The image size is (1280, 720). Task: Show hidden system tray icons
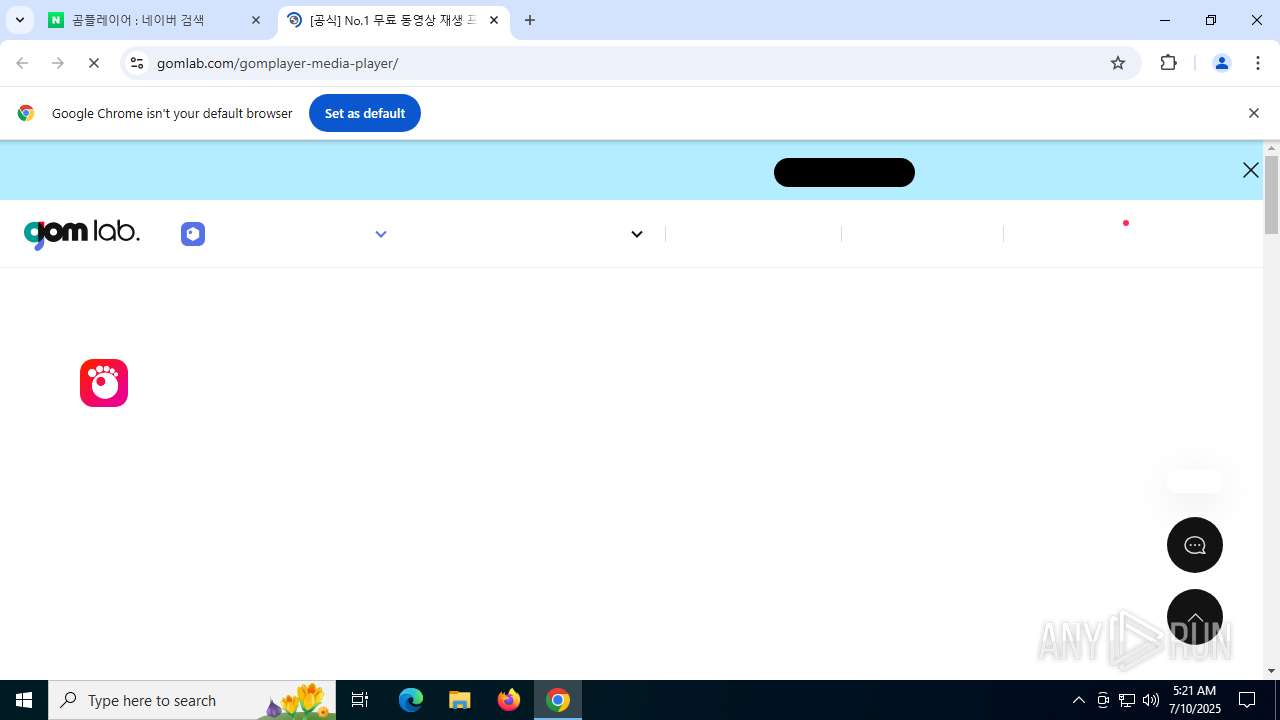[1078, 700]
